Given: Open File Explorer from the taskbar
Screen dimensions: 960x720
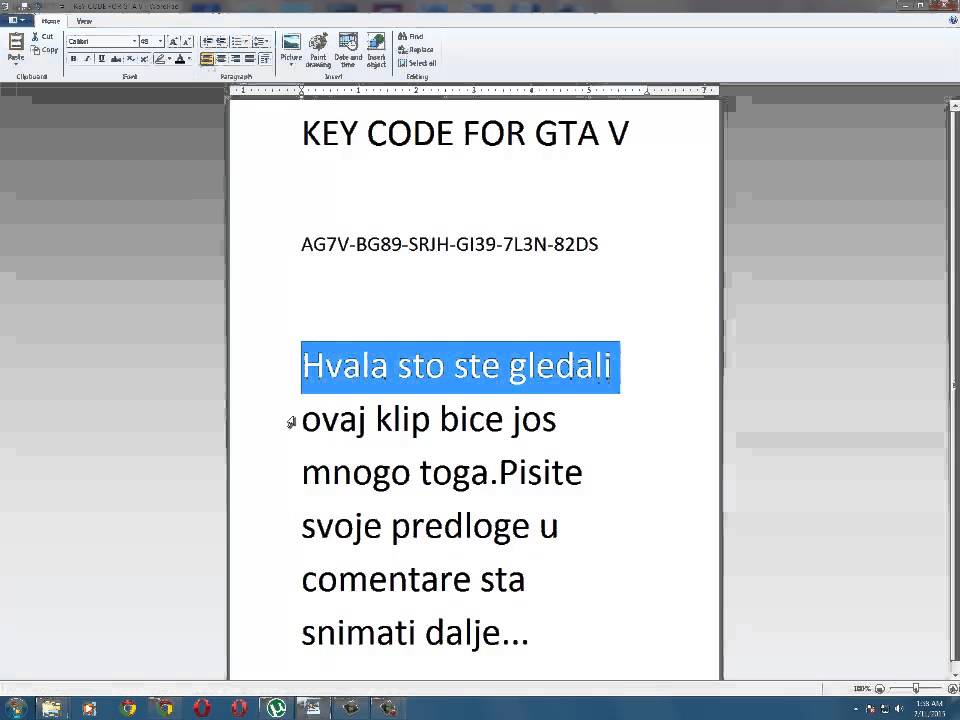Looking at the screenshot, I should 51,708.
